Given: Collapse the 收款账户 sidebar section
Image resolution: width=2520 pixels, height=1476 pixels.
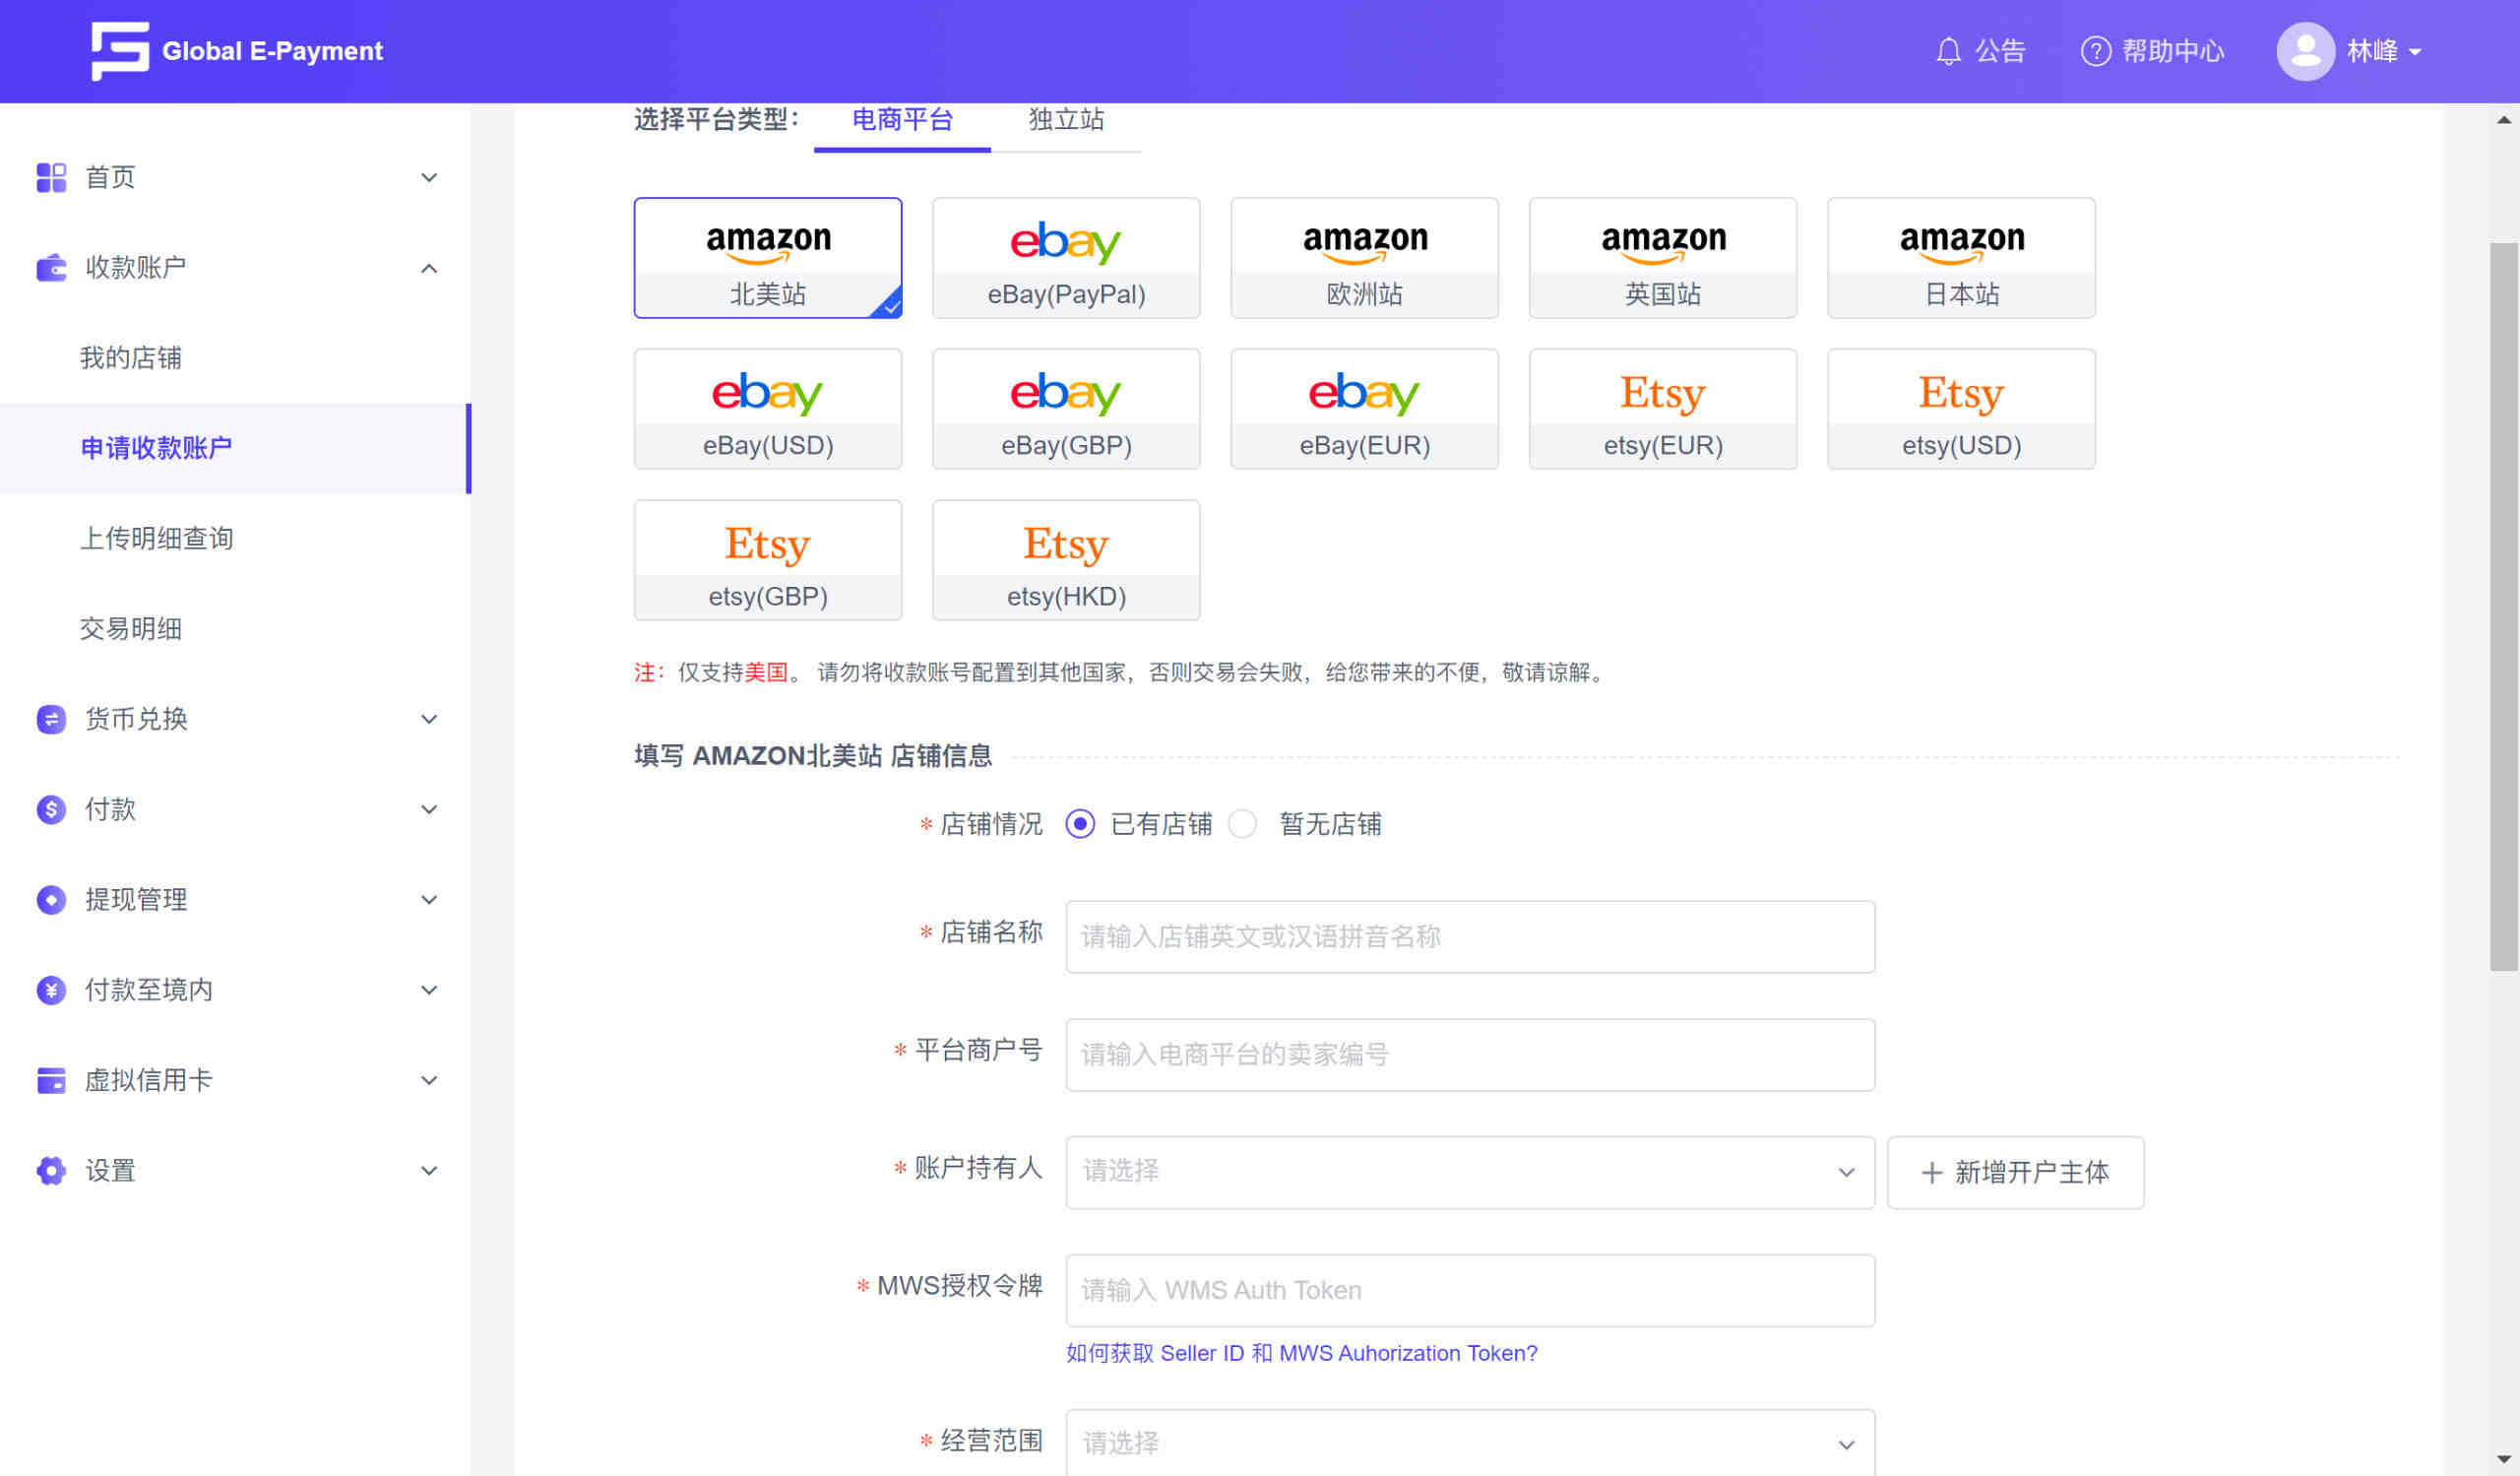Looking at the screenshot, I should pos(428,268).
